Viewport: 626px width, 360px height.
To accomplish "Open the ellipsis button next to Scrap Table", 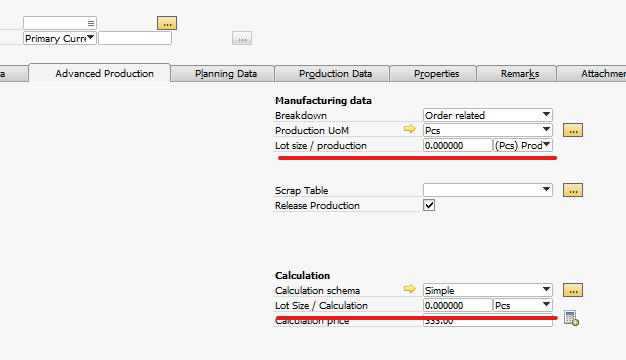I will point(573,190).
